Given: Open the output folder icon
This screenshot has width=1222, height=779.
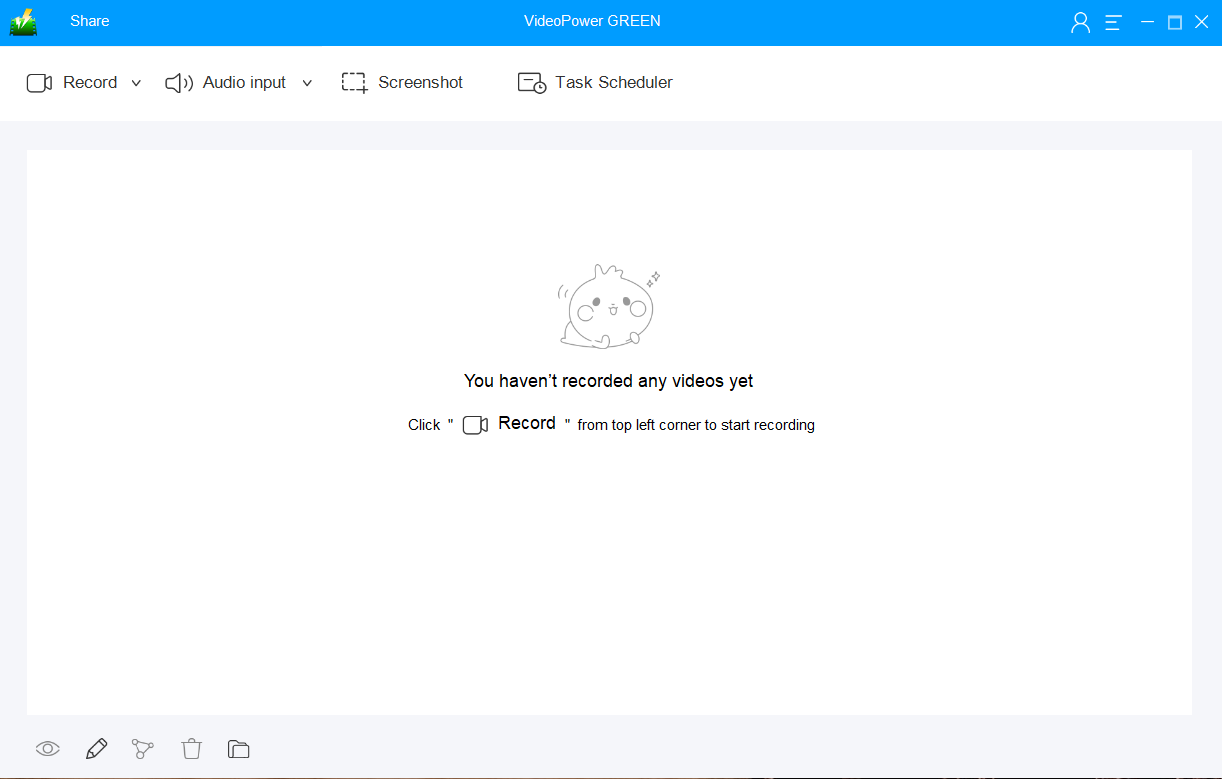Looking at the screenshot, I should pos(238,749).
